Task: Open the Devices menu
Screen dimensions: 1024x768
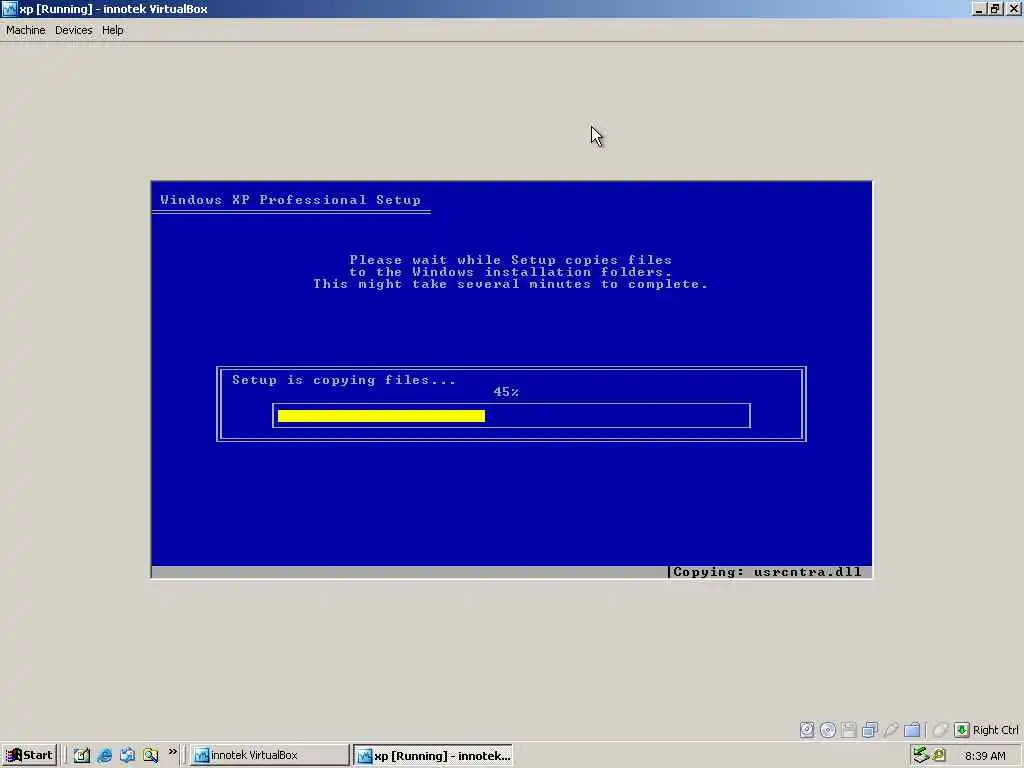Action: (74, 30)
